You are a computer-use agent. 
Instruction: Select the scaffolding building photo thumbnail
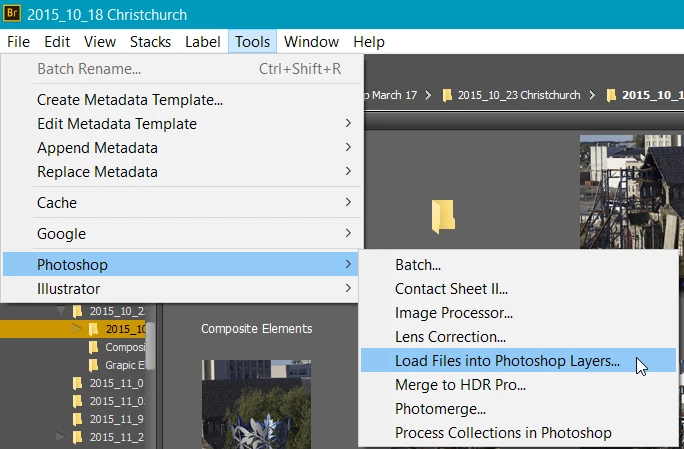(632, 191)
